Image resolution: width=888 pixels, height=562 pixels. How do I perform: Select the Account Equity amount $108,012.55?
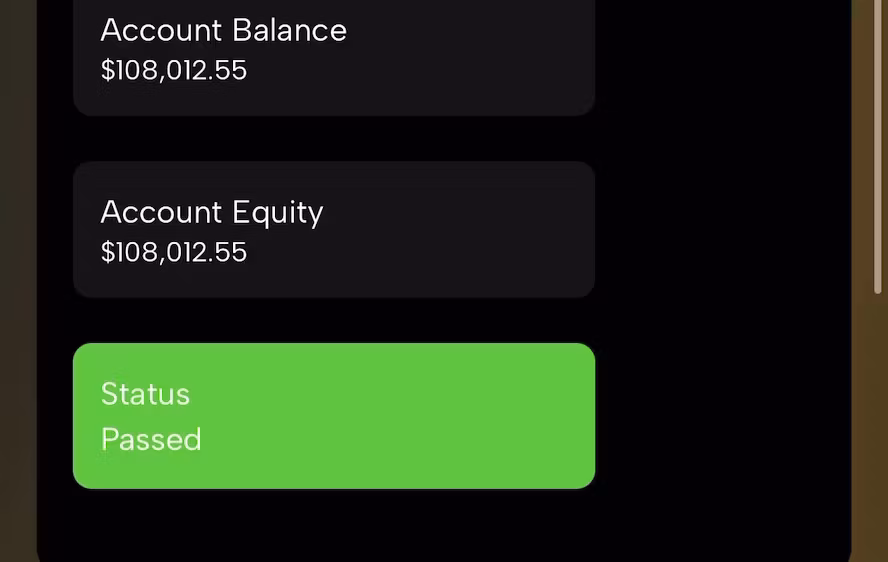pos(173,252)
